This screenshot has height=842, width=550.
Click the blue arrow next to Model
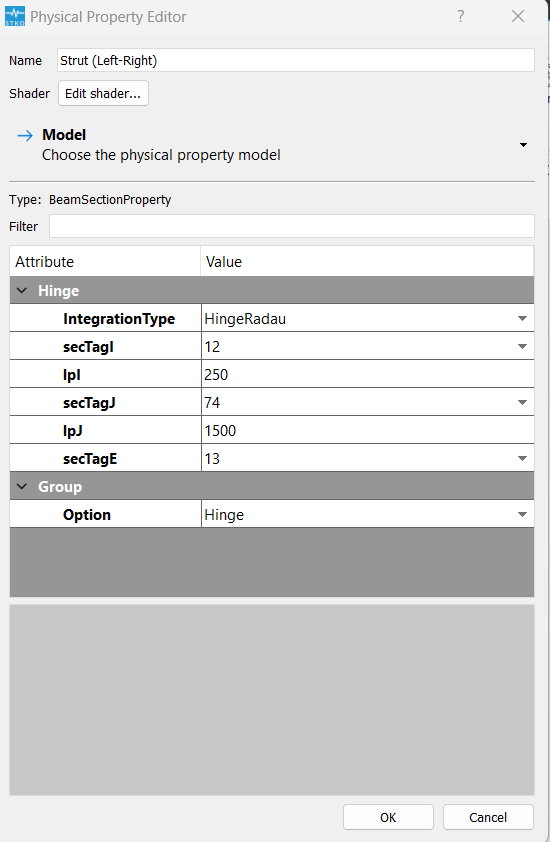[25, 135]
